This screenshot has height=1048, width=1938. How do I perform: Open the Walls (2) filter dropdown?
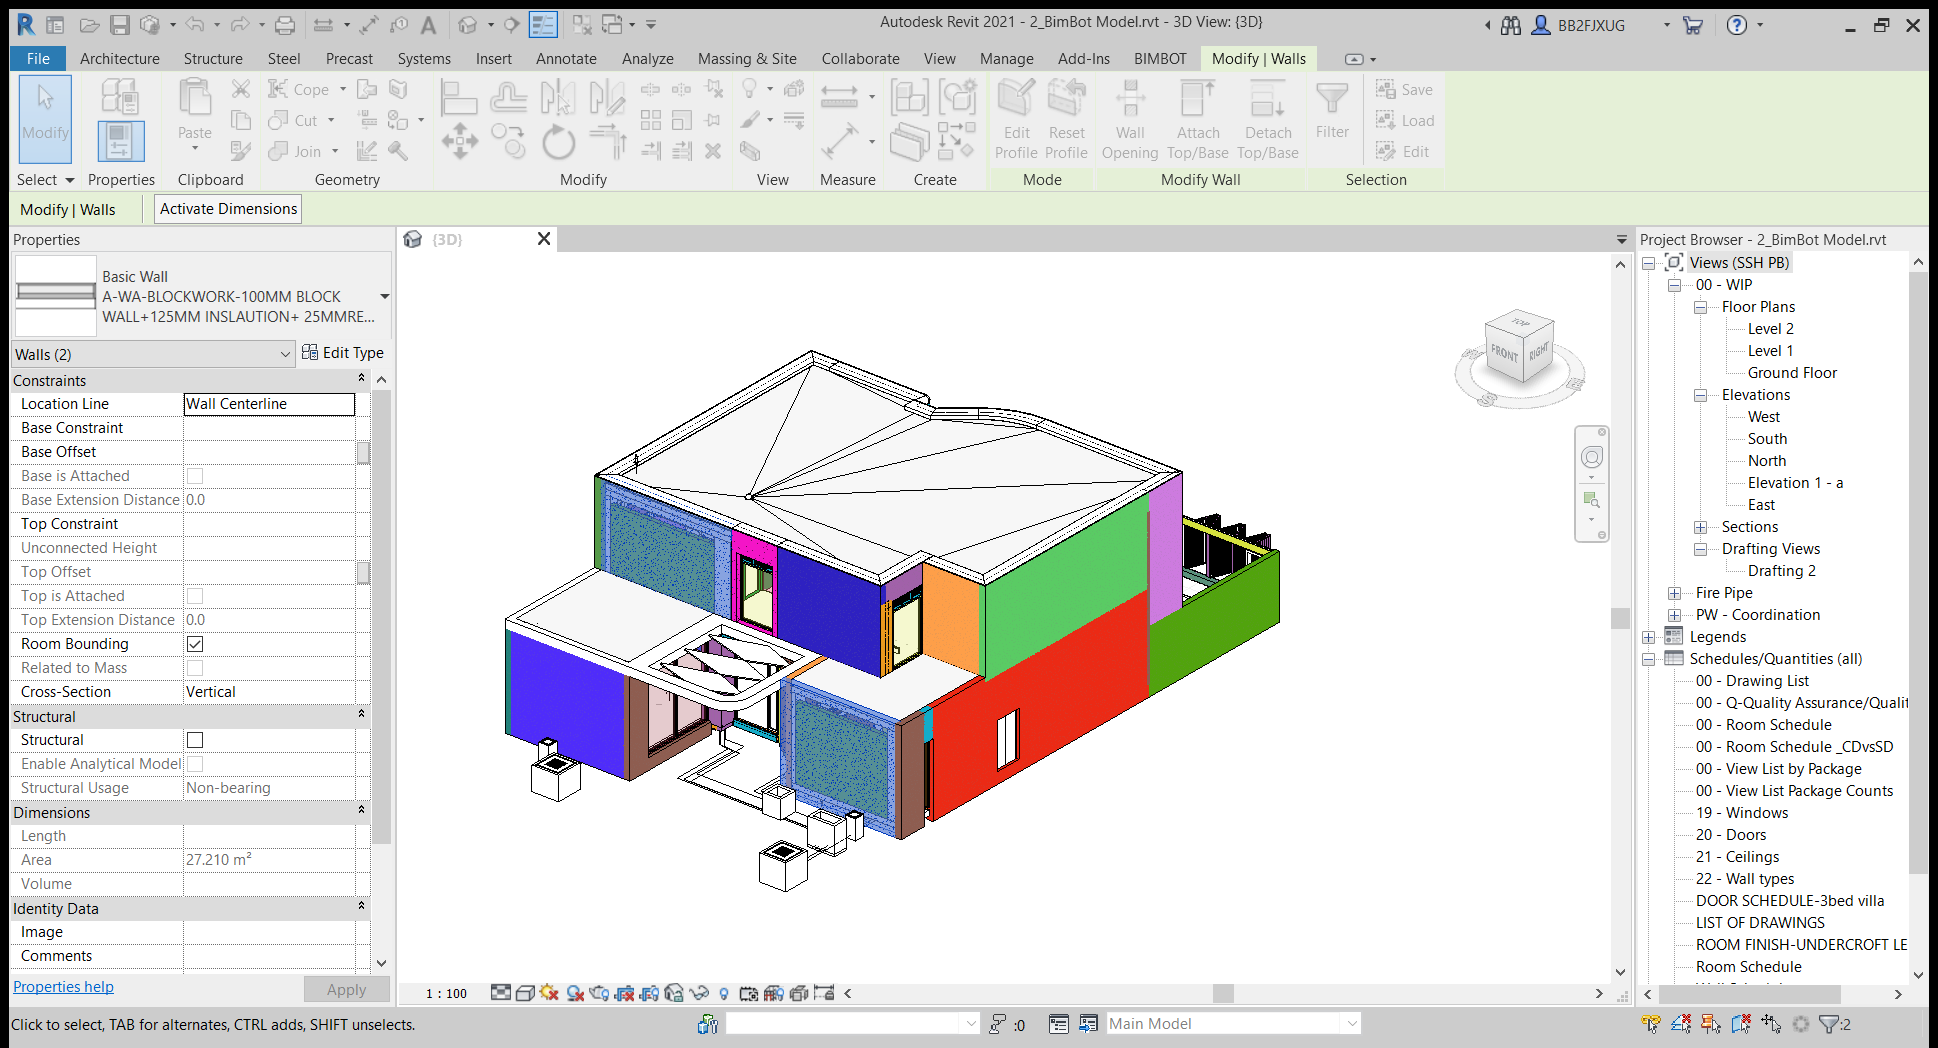click(x=285, y=354)
